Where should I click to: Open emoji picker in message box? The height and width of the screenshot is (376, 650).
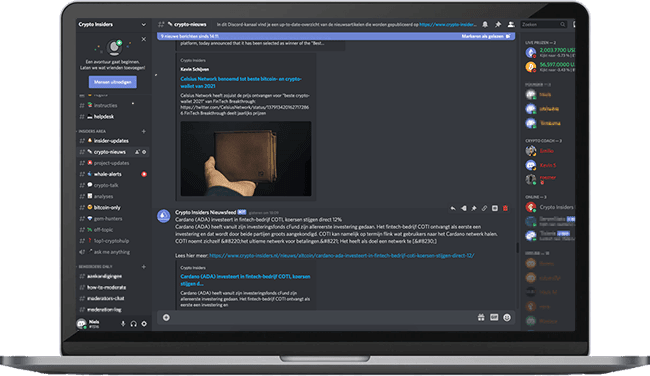click(507, 318)
